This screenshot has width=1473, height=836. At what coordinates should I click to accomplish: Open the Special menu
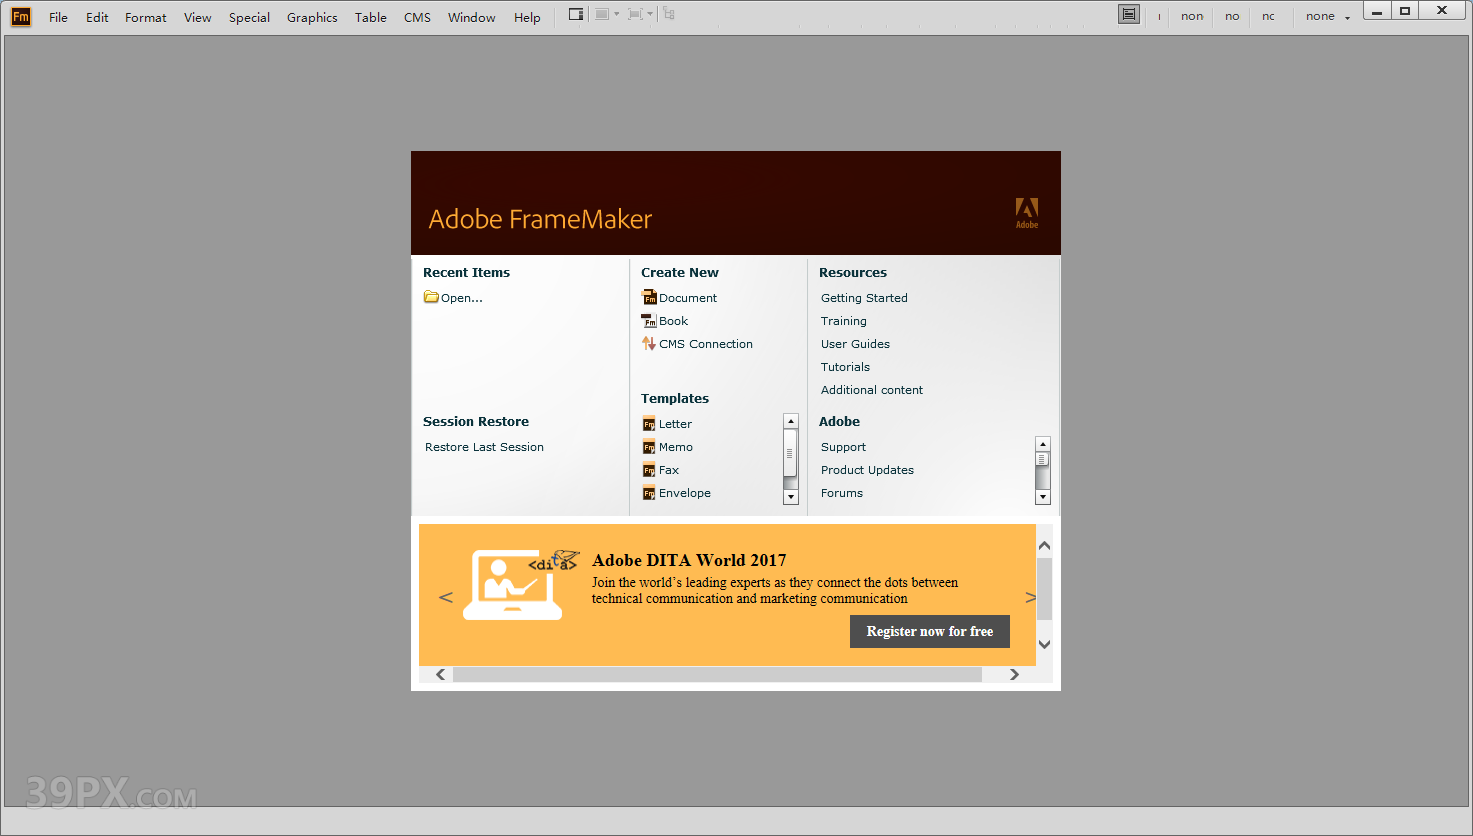249,17
